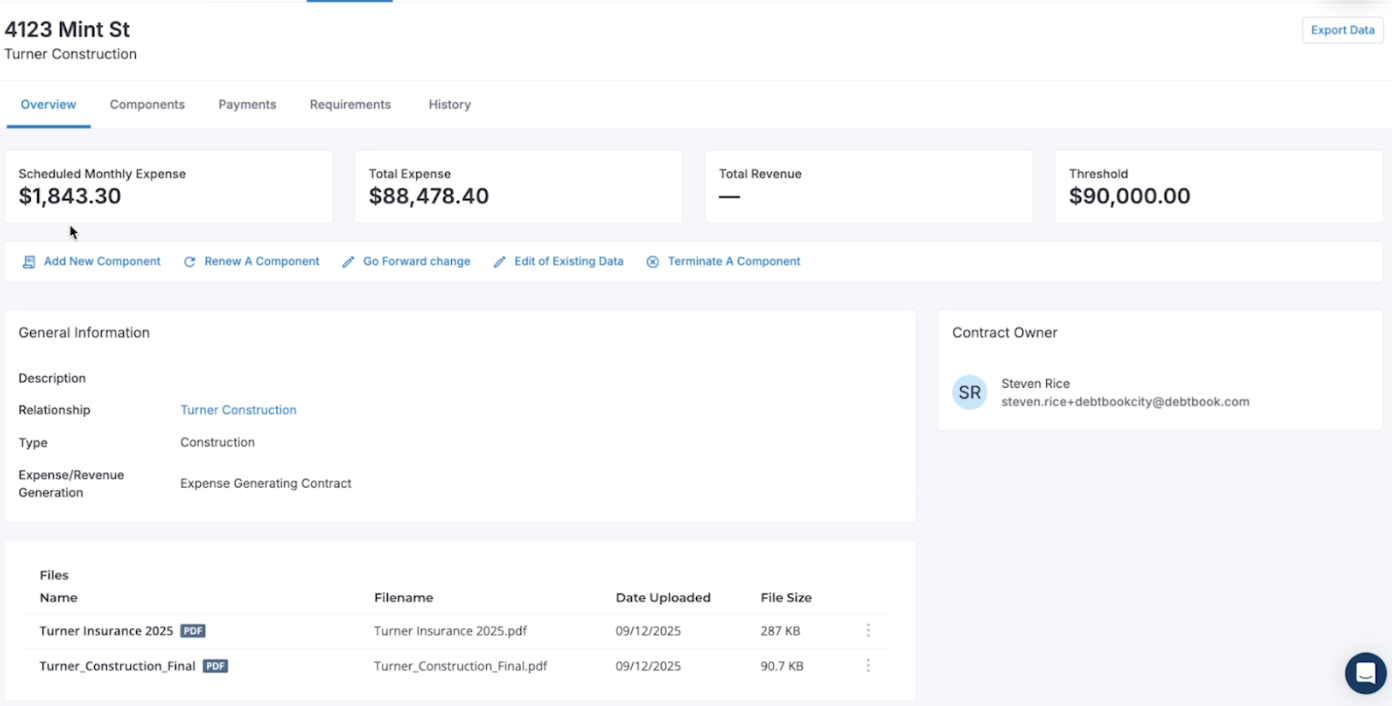Click the Export Data button
This screenshot has height=706, width=1392.
[x=1341, y=30]
